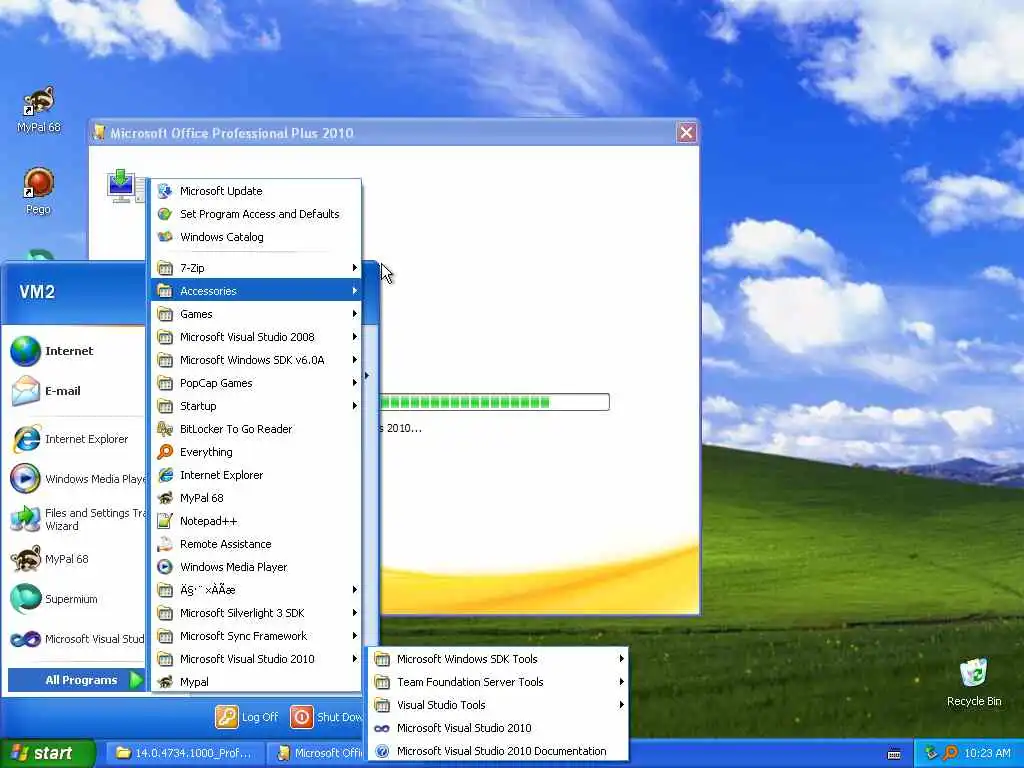The image size is (1024, 768).
Task: Open Microsoft Visual Studio 2010 Documentation help icon
Action: click(x=382, y=751)
